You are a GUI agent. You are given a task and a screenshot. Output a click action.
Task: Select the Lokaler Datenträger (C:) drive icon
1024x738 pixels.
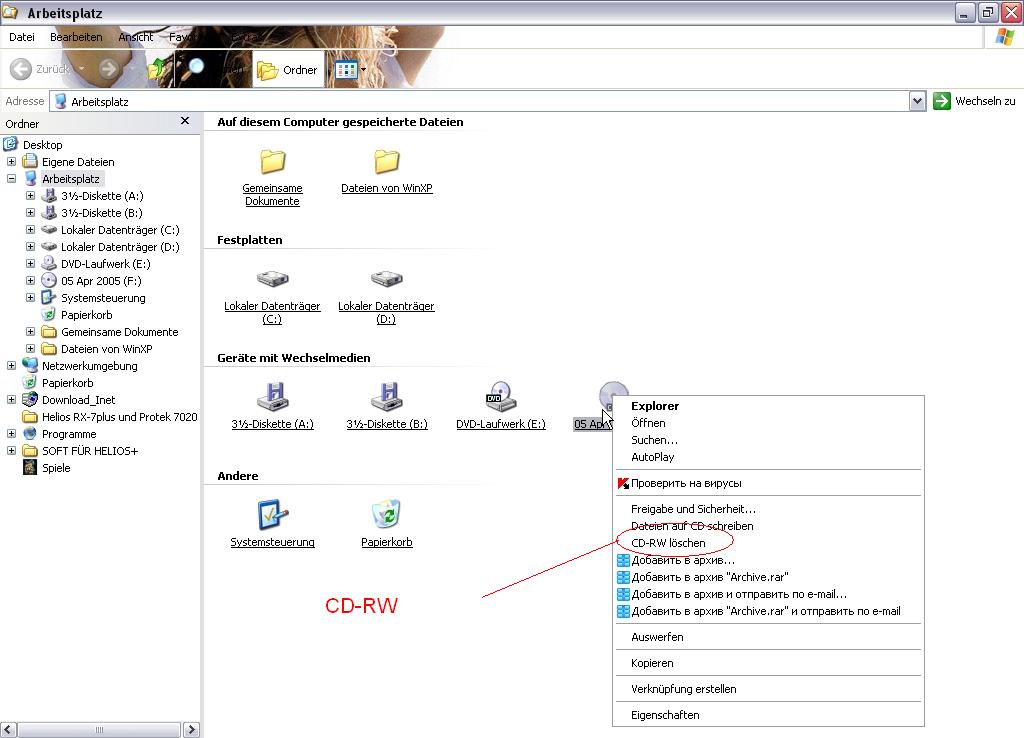pyautogui.click(x=272, y=280)
